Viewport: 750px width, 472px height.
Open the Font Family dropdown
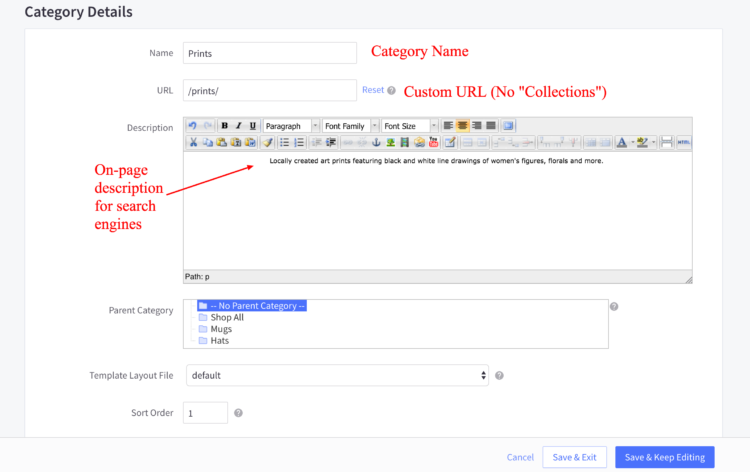pos(350,126)
